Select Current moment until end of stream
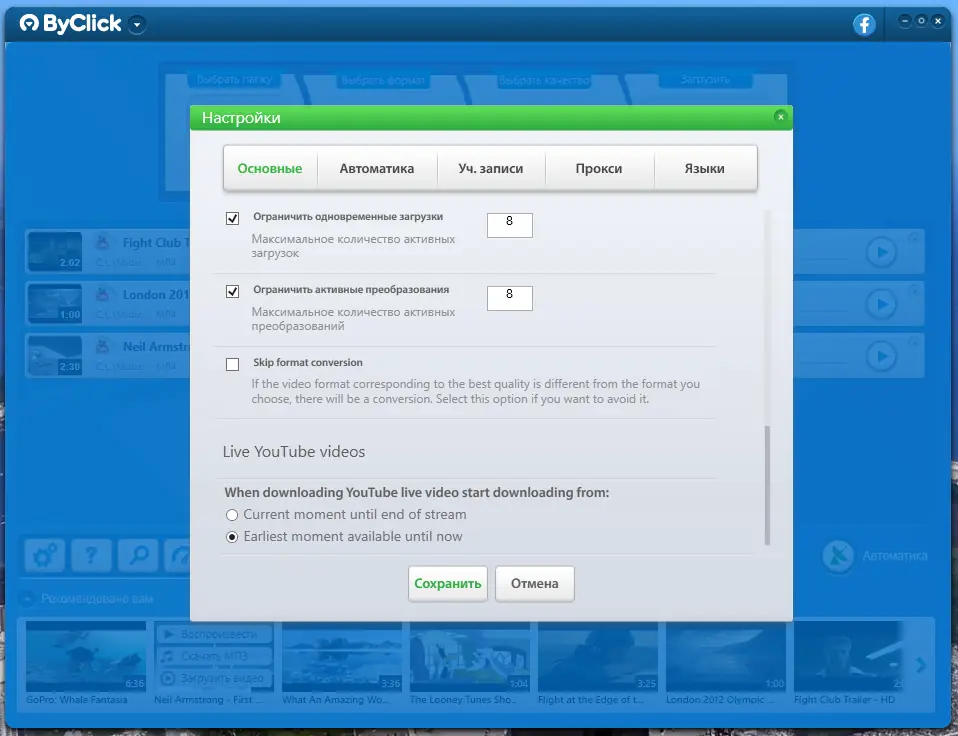This screenshot has height=736, width=958. point(232,515)
